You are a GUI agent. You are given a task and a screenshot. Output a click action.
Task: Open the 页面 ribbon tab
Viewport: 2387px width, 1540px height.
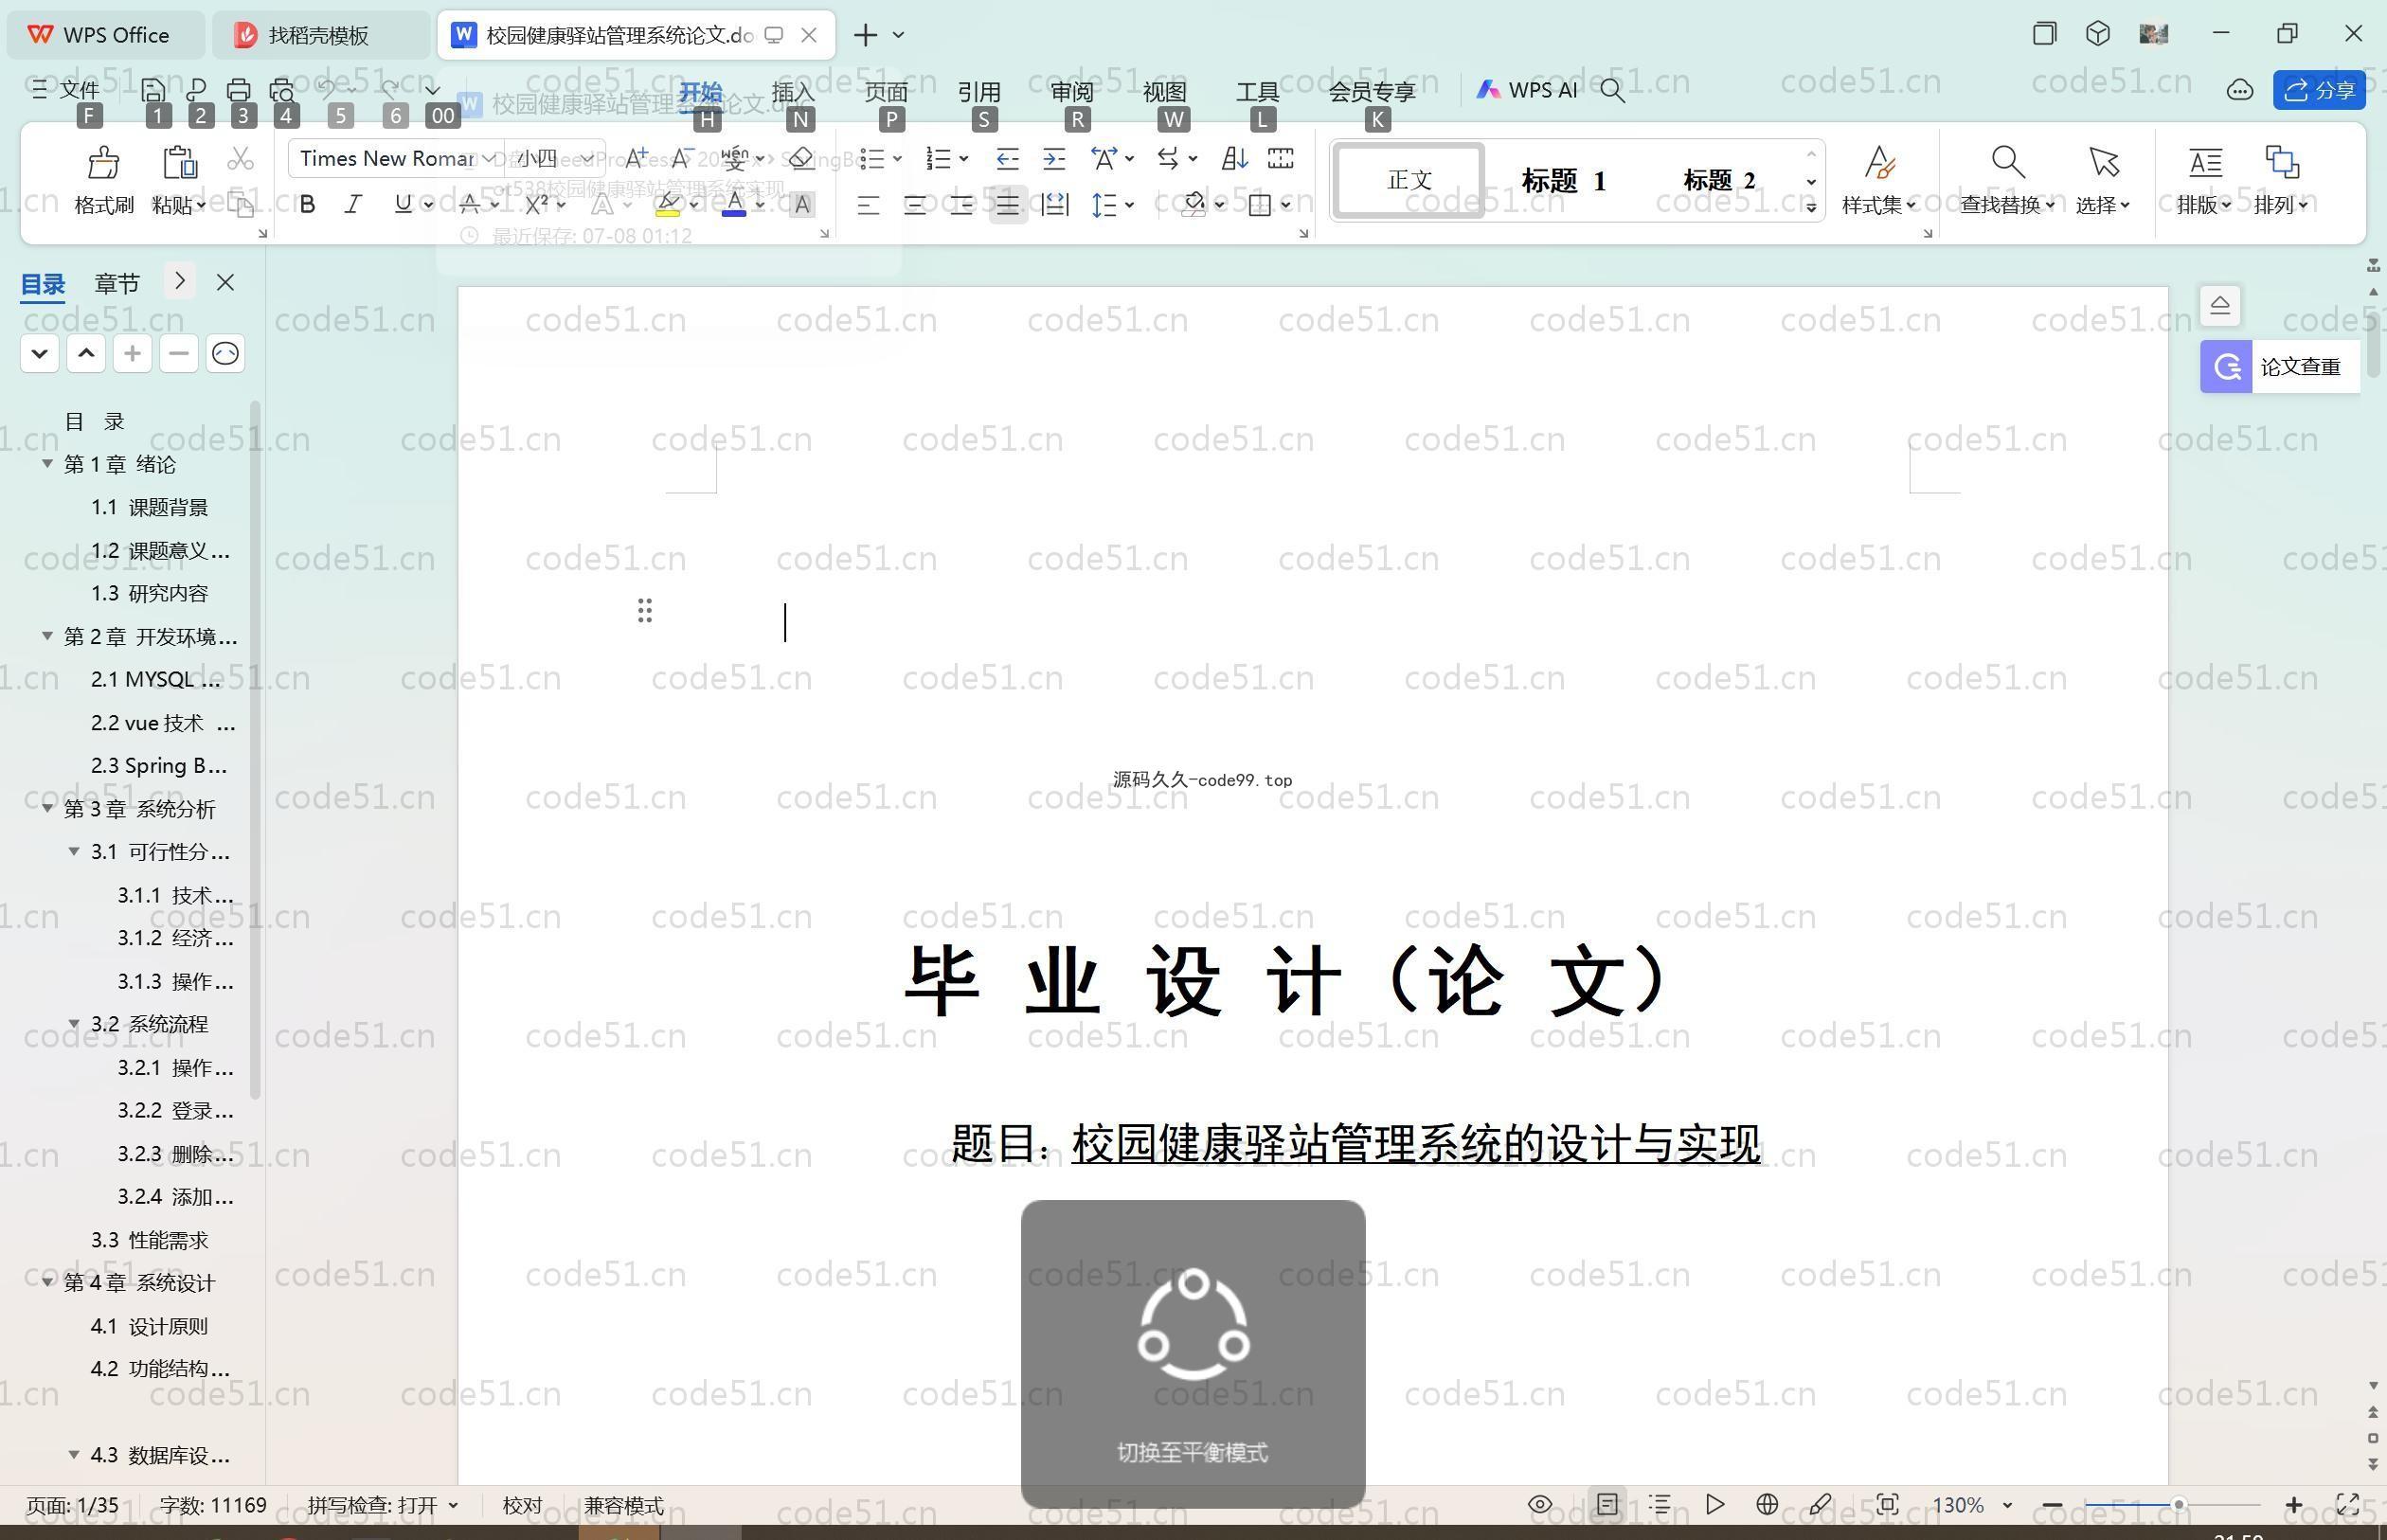[886, 92]
